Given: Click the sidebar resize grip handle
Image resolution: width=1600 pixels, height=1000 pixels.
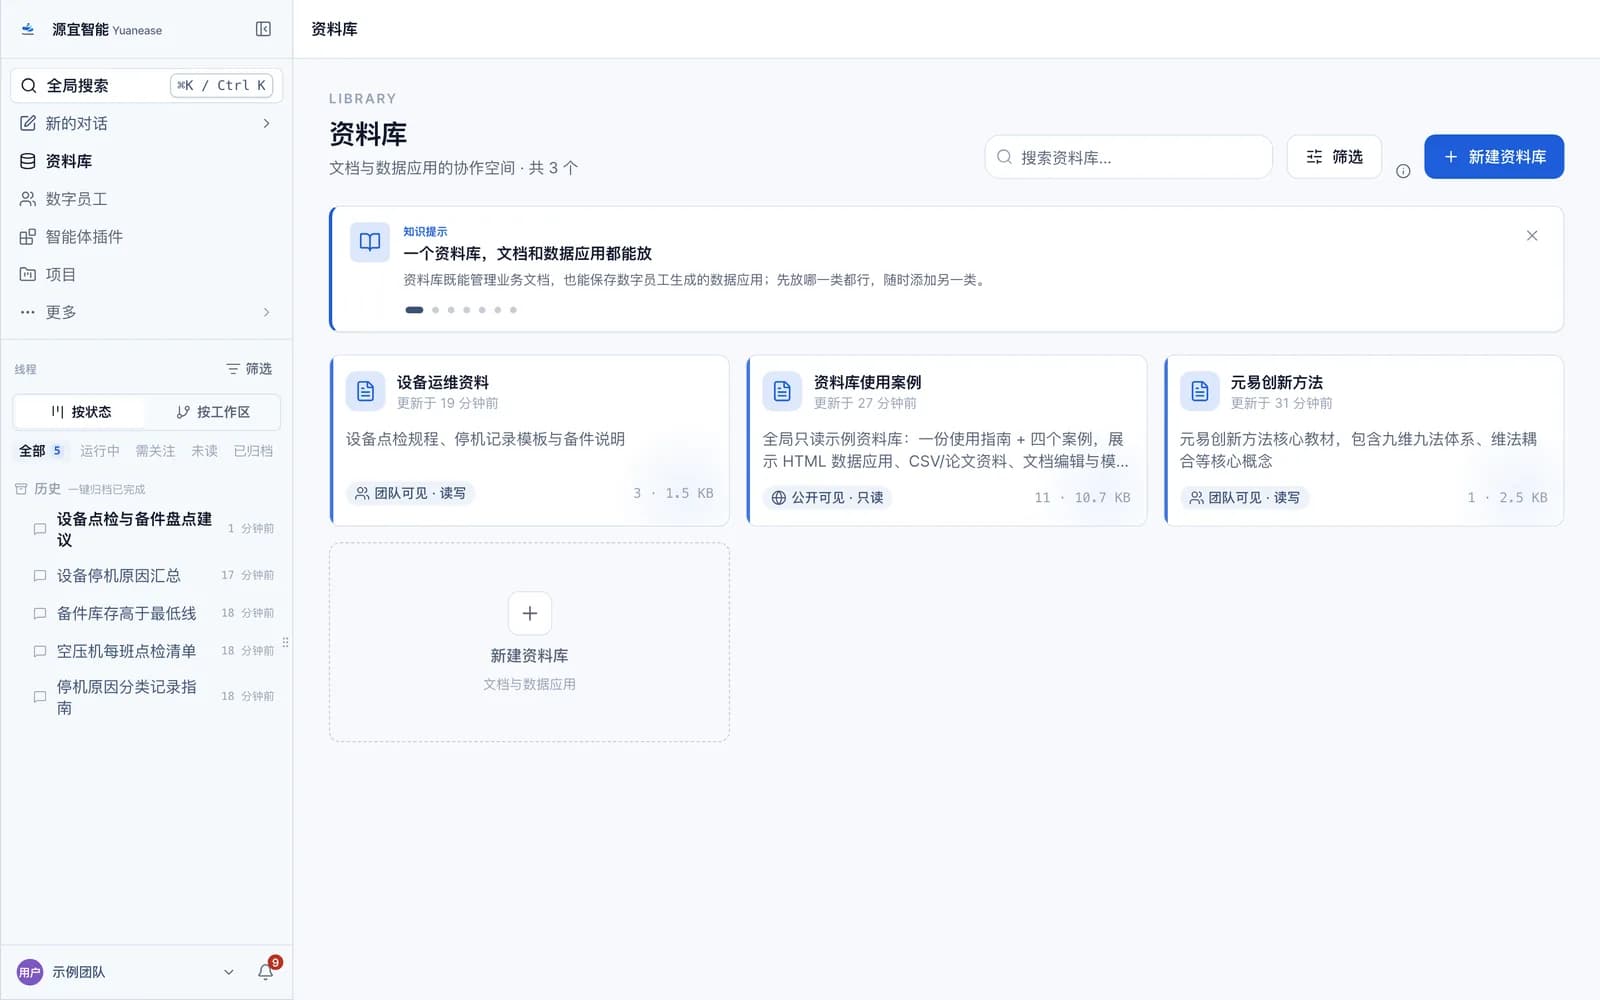Looking at the screenshot, I should (286, 643).
